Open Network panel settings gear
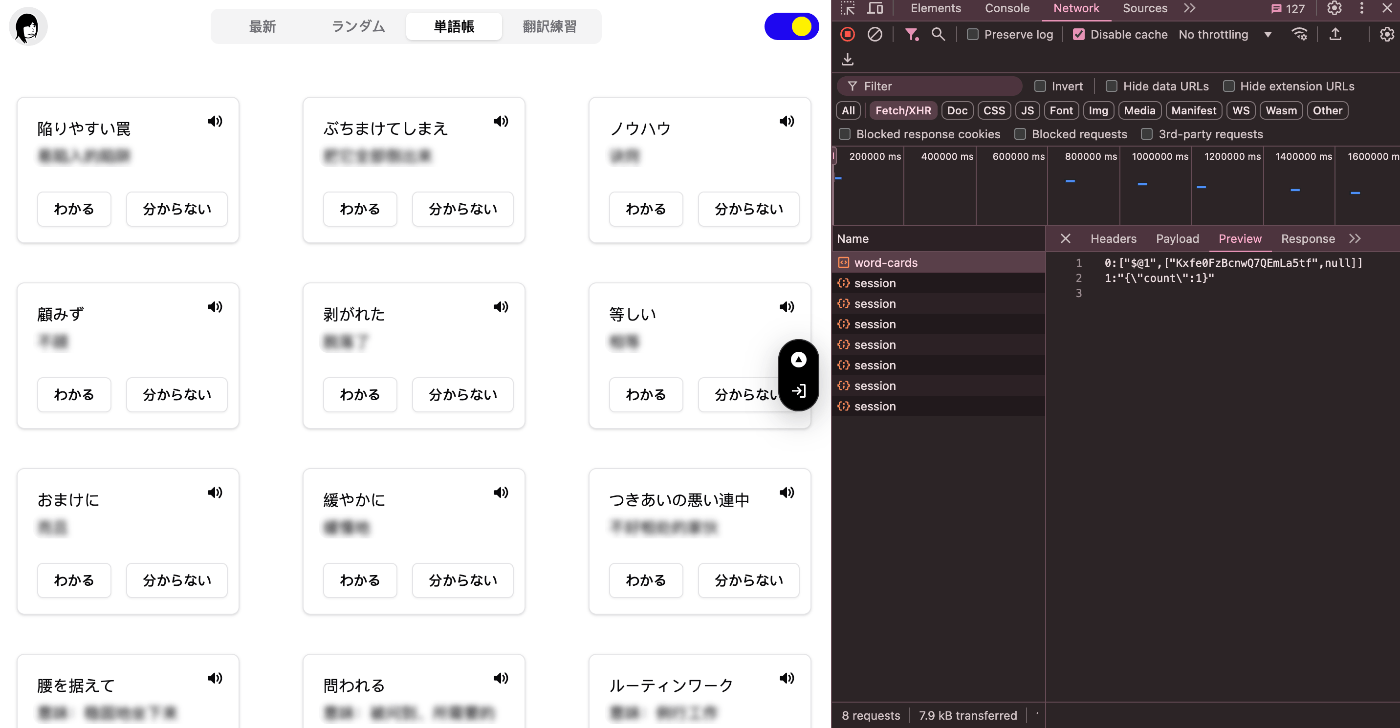The width and height of the screenshot is (1400, 728). [x=1387, y=34]
